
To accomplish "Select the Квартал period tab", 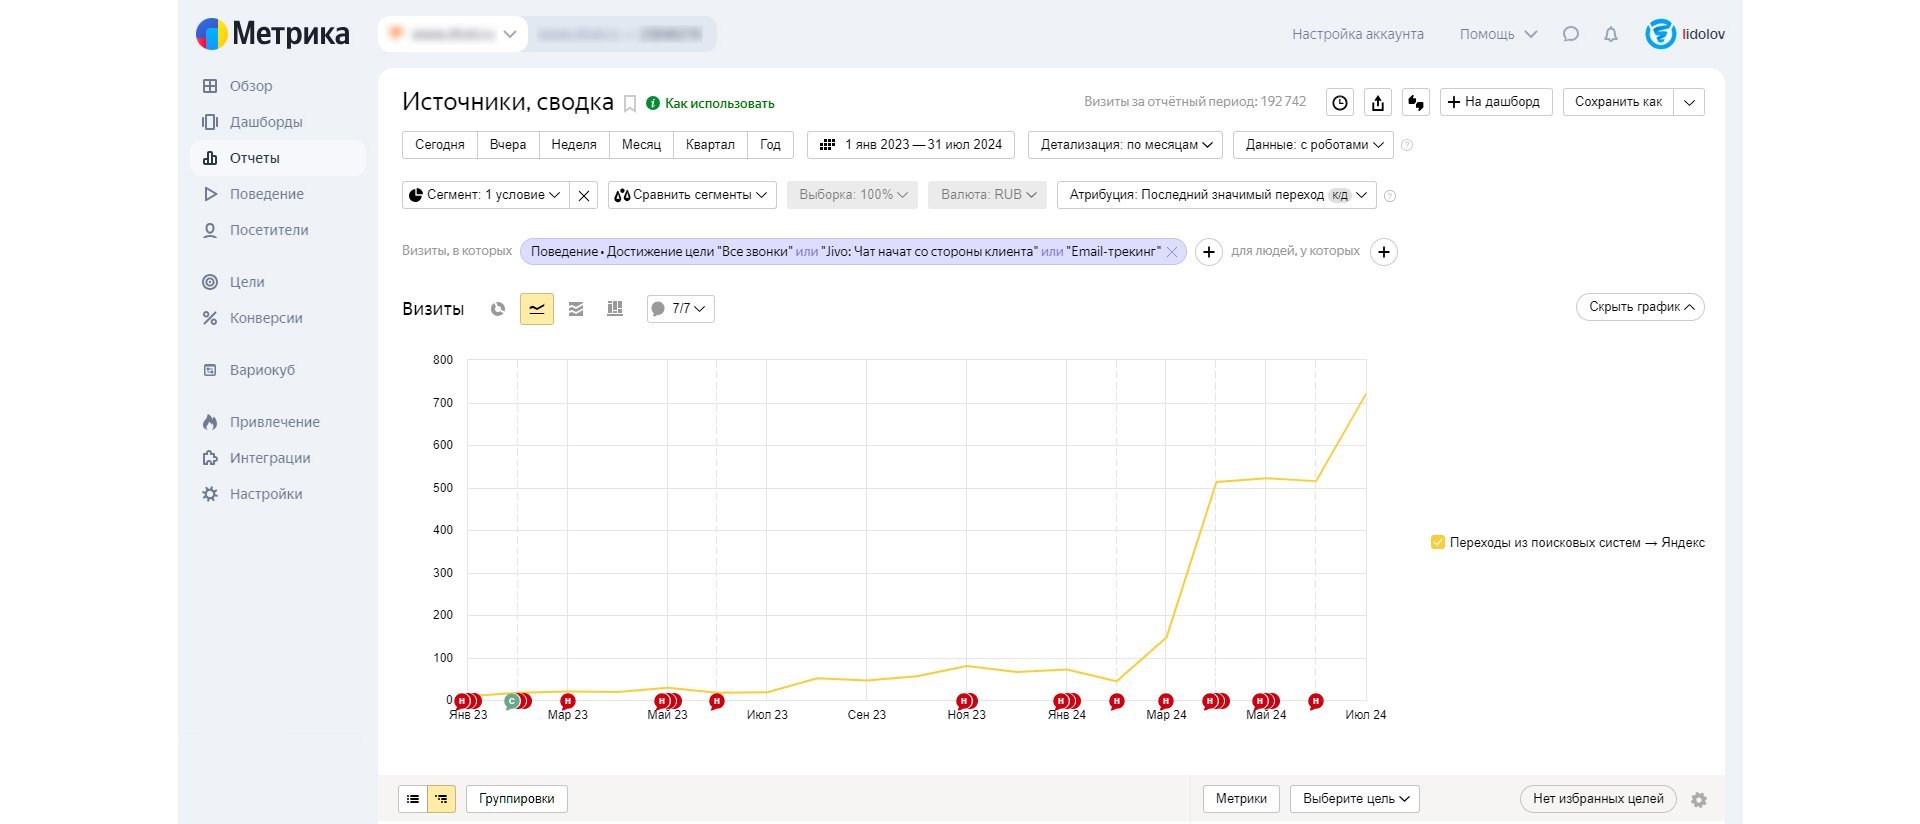I will (x=710, y=145).
